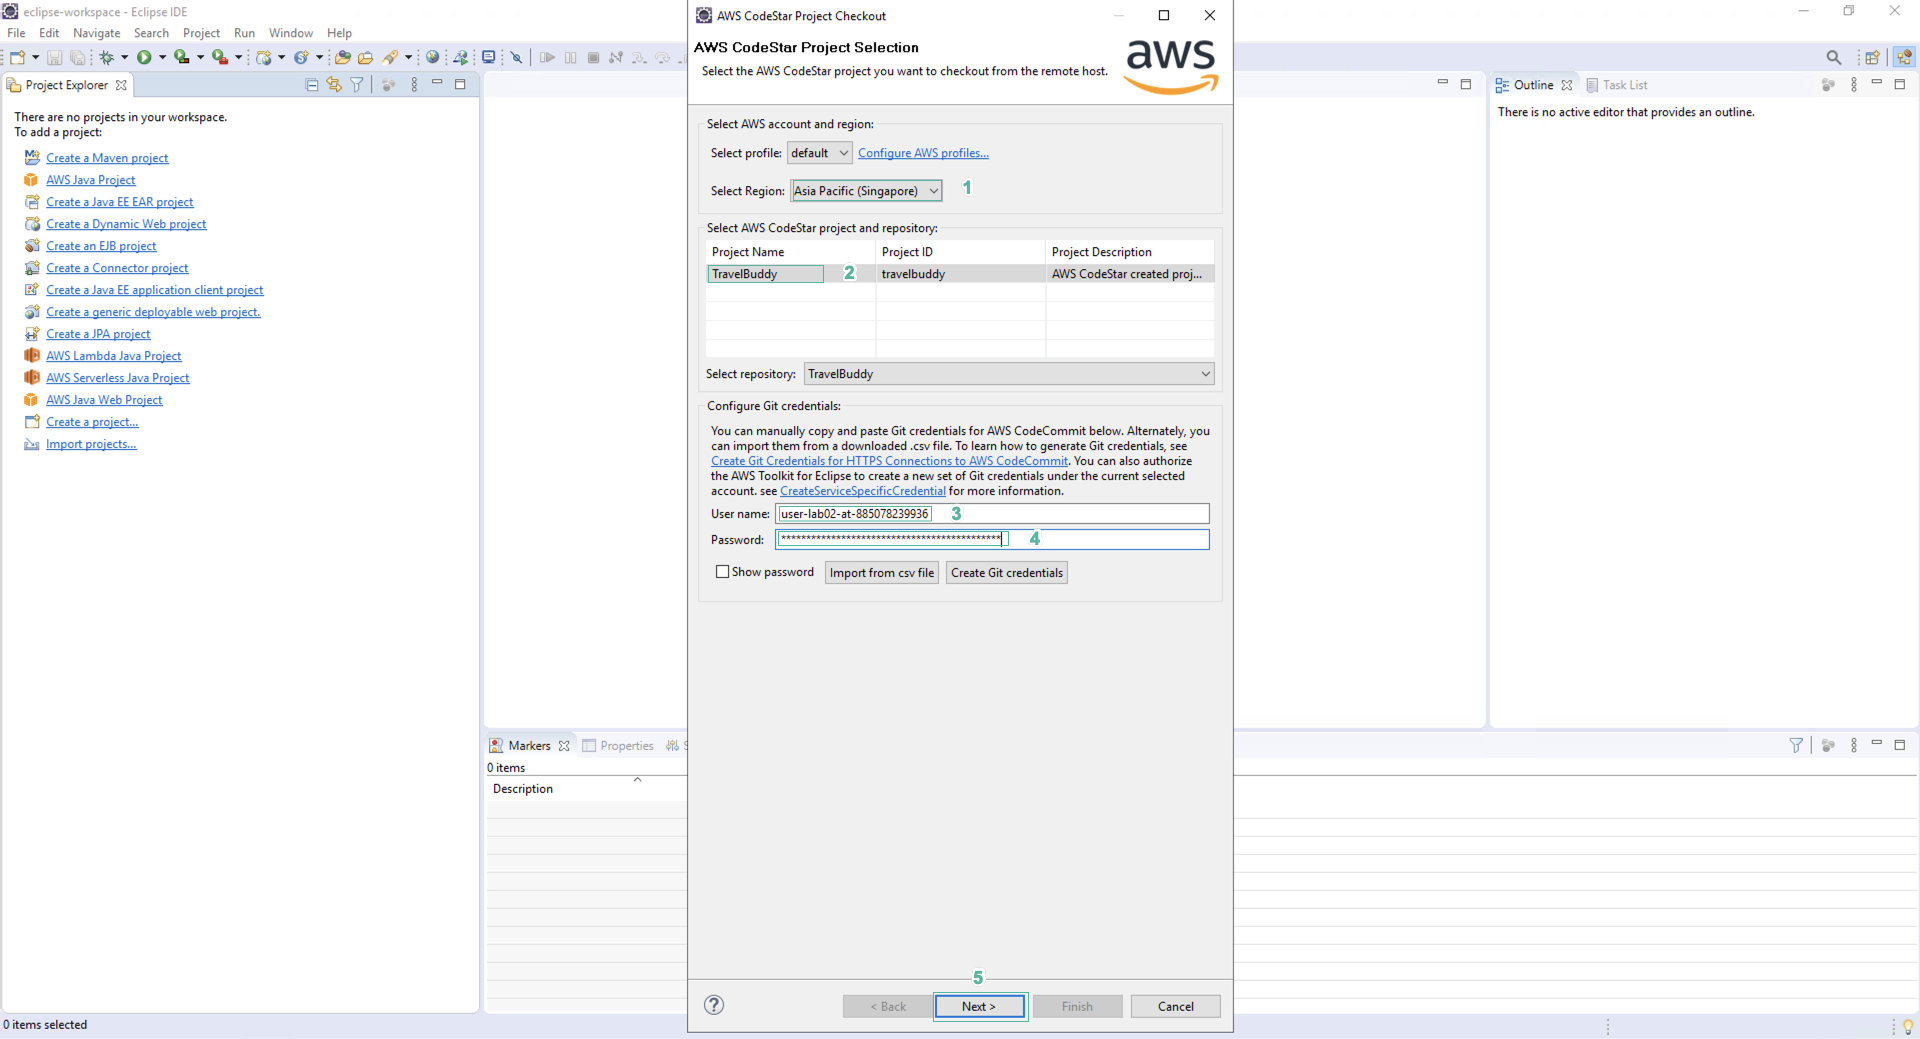Click the Create a JPA project link
The width and height of the screenshot is (1920, 1039).
98,334
